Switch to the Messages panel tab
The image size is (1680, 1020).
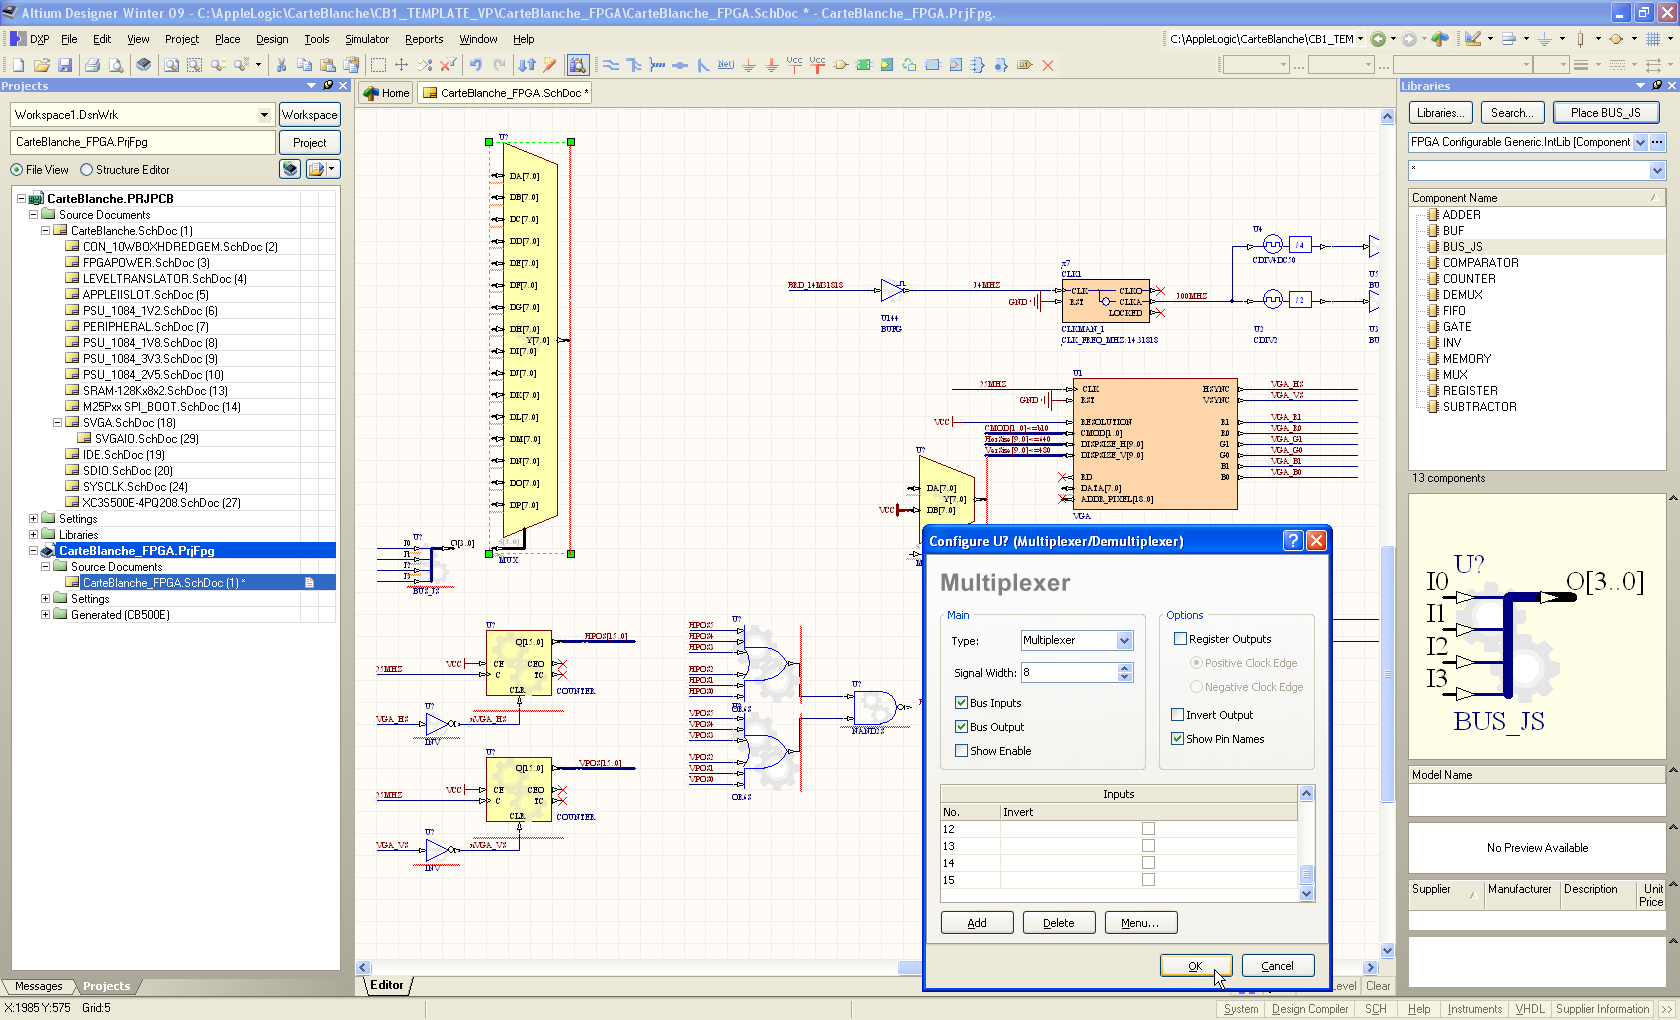pyautogui.click(x=38, y=986)
